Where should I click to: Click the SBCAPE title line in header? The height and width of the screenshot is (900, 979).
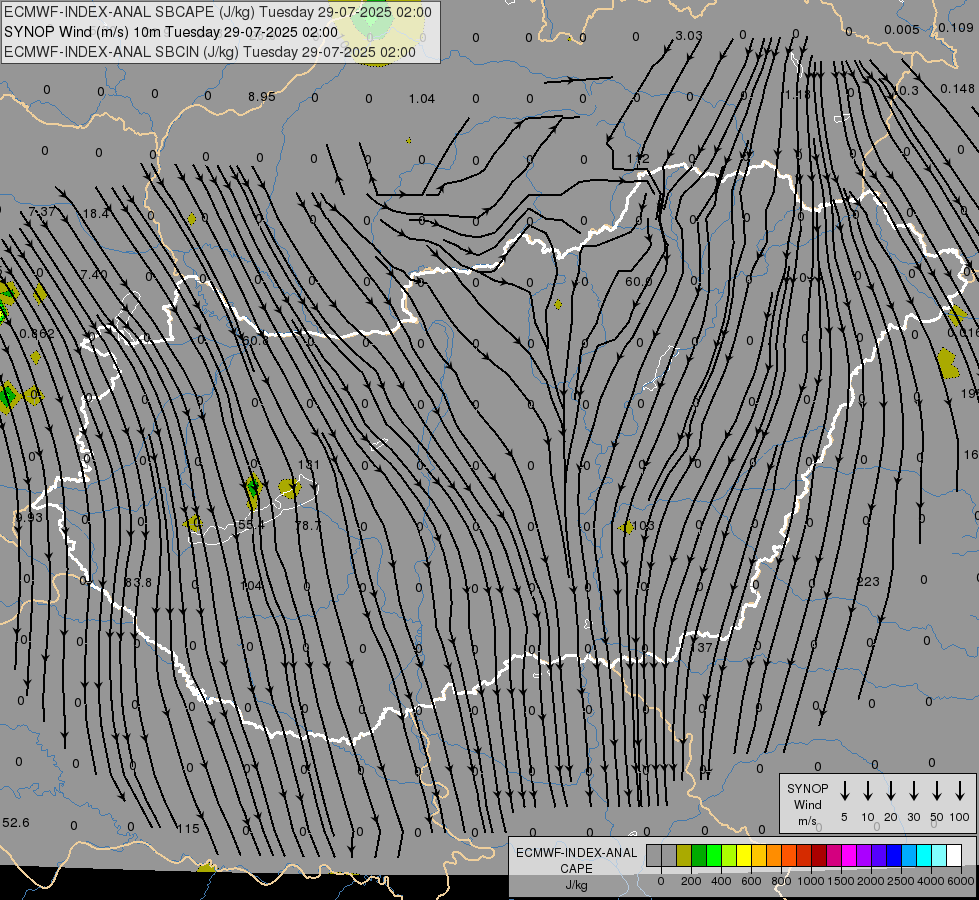pyautogui.click(x=217, y=12)
